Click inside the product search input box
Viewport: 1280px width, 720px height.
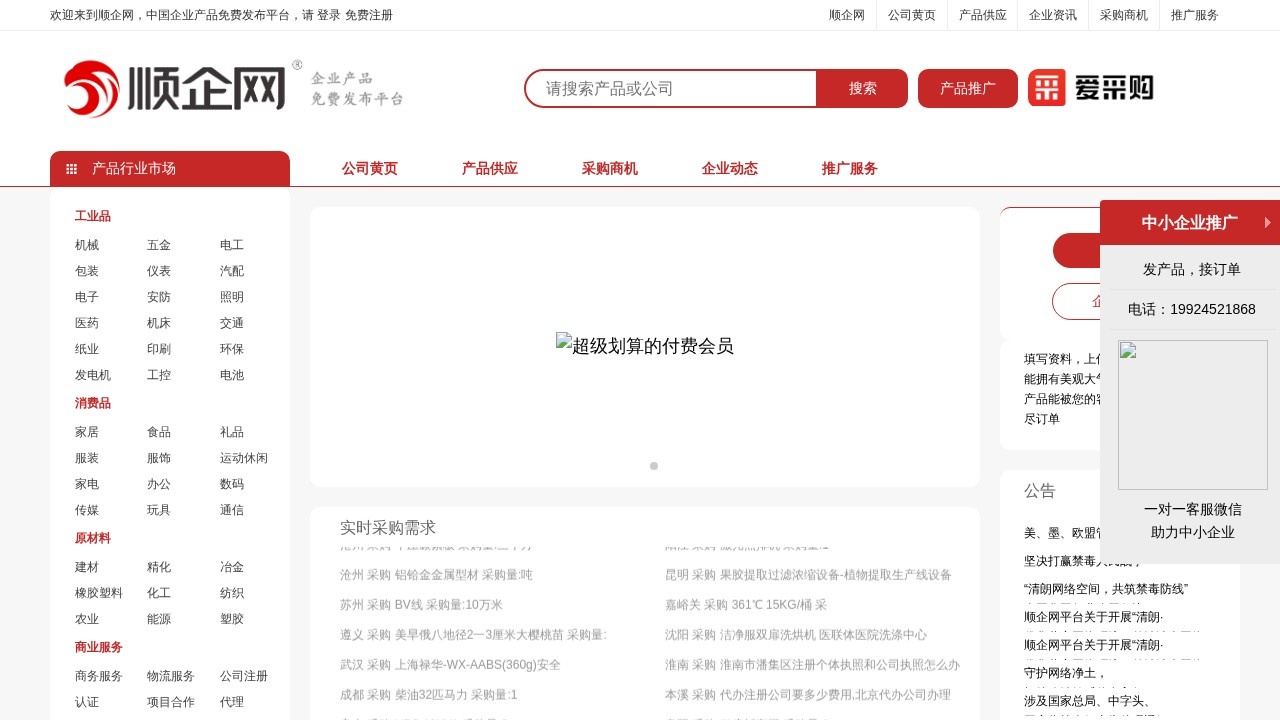click(x=670, y=88)
